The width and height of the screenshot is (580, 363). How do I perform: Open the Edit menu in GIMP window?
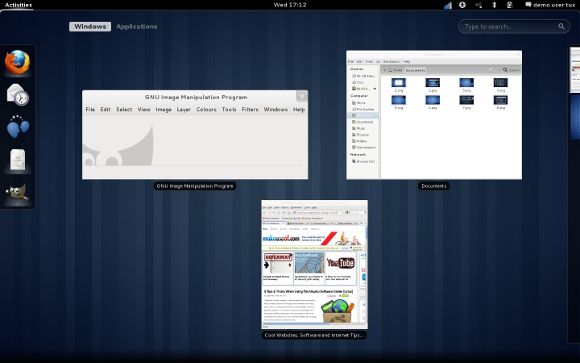click(105, 109)
